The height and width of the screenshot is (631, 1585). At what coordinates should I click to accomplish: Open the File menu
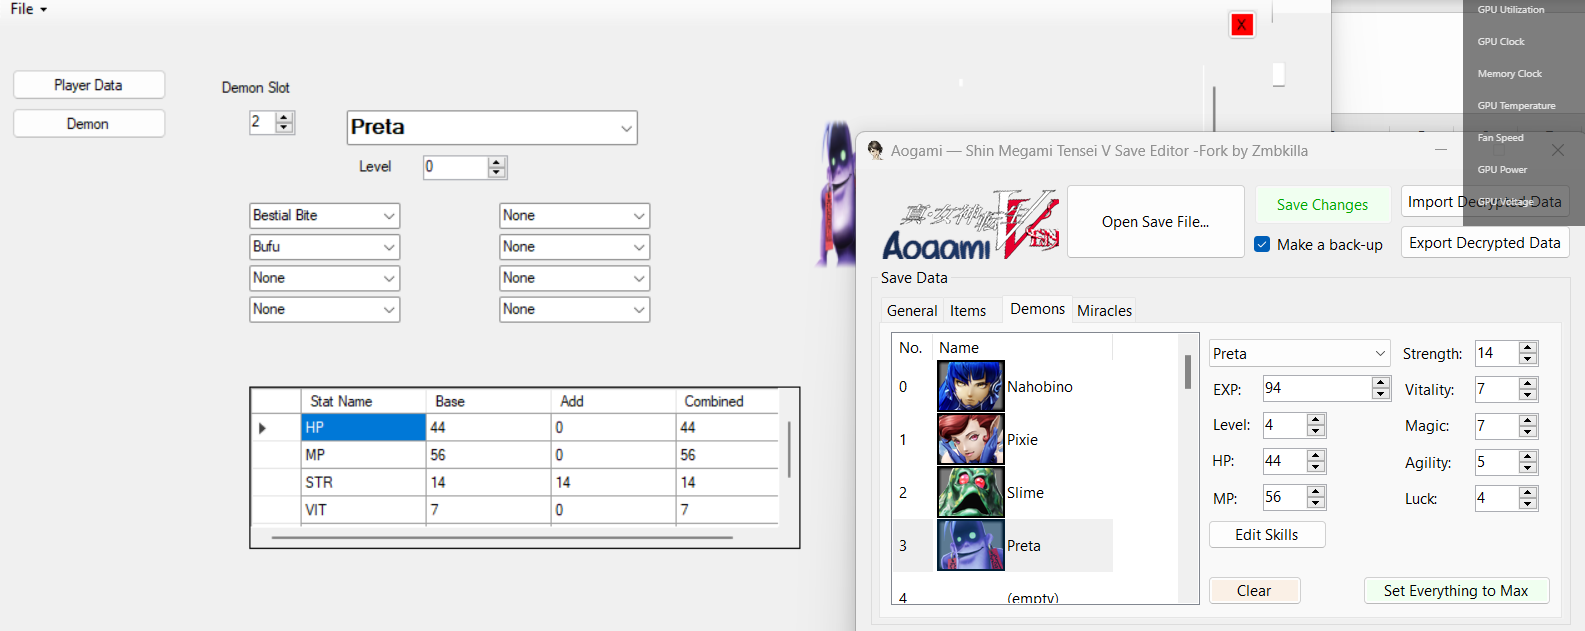coord(28,9)
